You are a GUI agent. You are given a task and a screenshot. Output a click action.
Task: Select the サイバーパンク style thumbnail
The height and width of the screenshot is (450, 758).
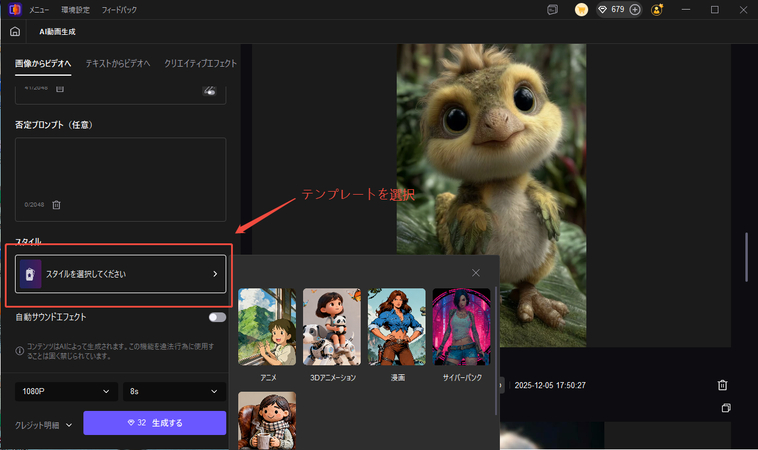(x=461, y=328)
